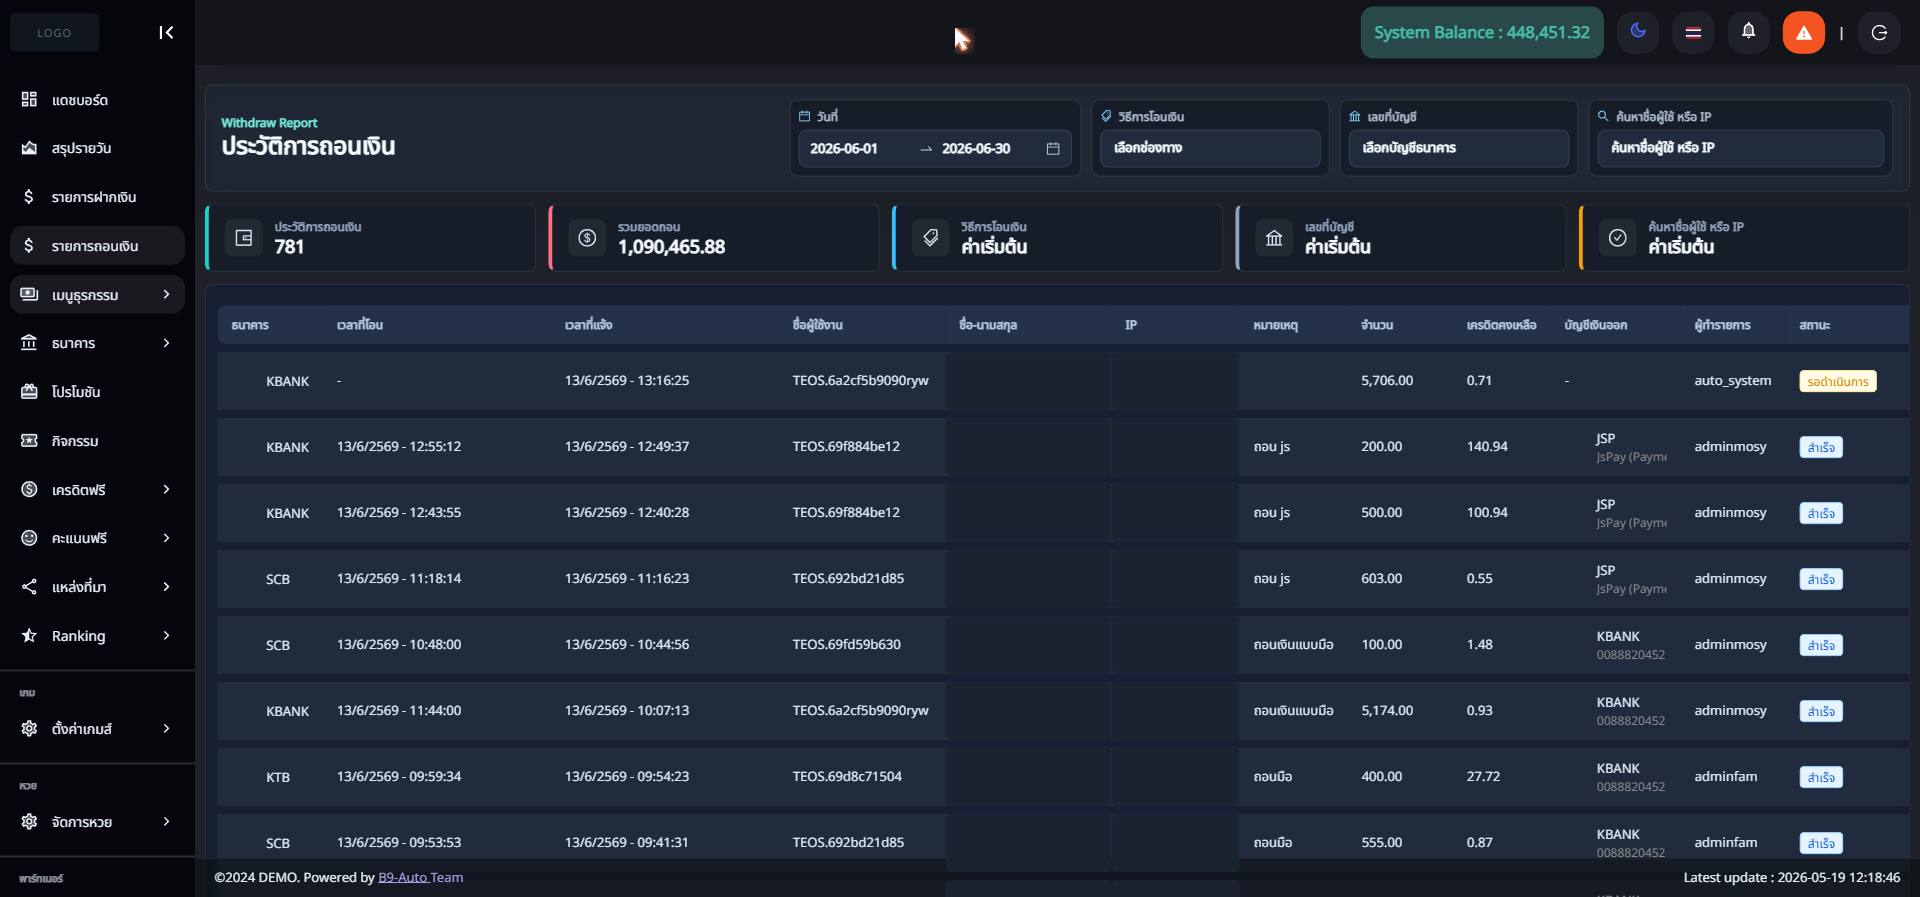
Task: Open the date range calendar icon
Action: [1053, 148]
